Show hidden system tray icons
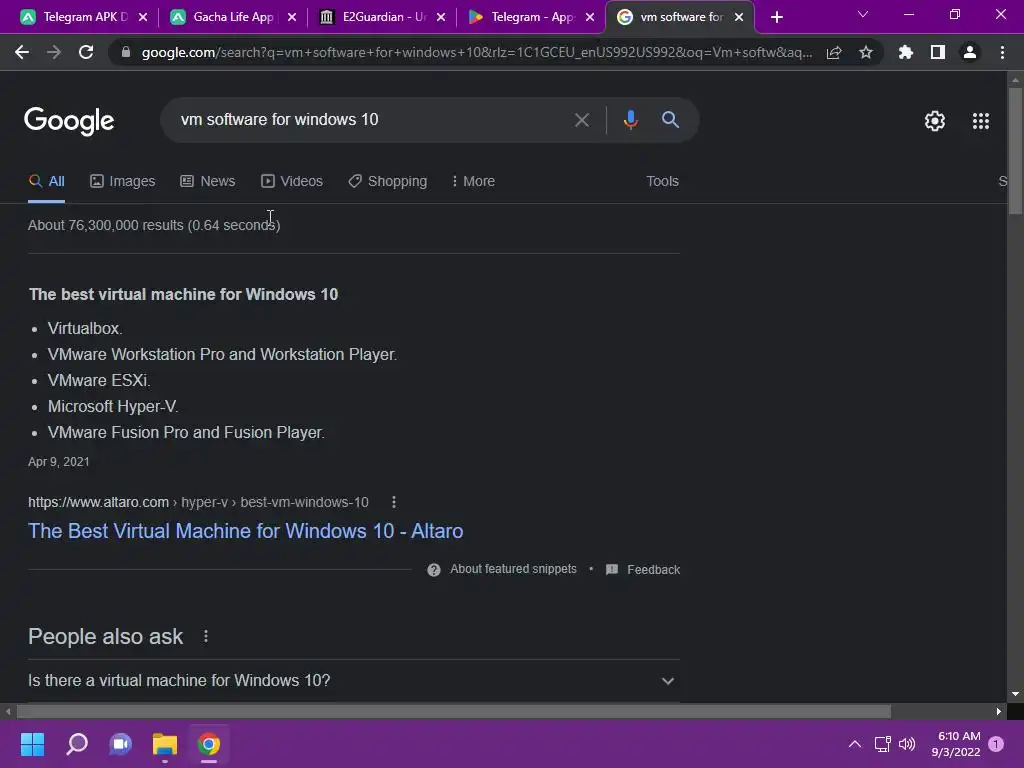The height and width of the screenshot is (768, 1024). point(854,744)
